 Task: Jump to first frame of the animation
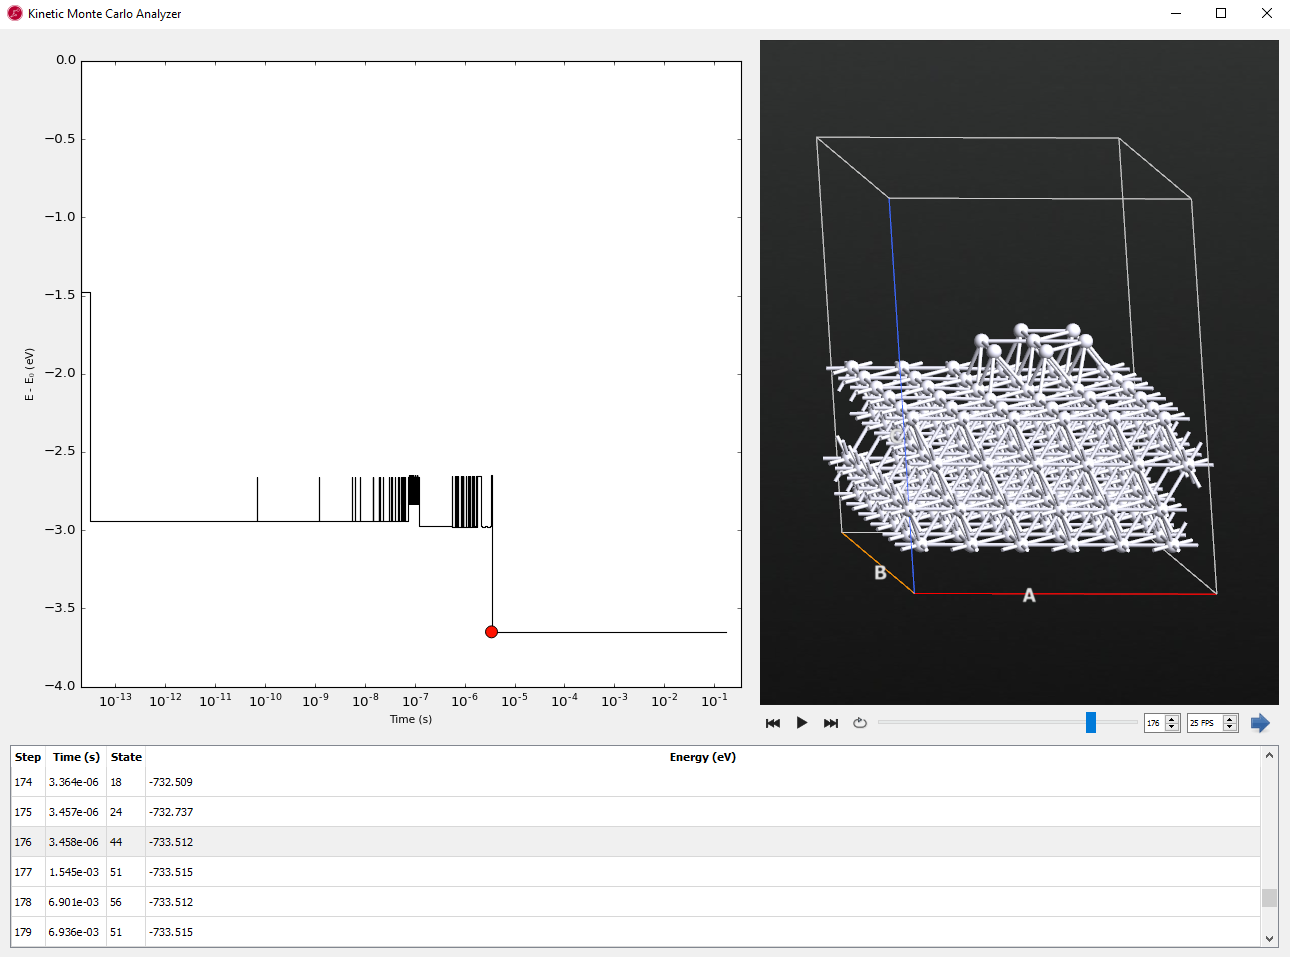pos(773,723)
